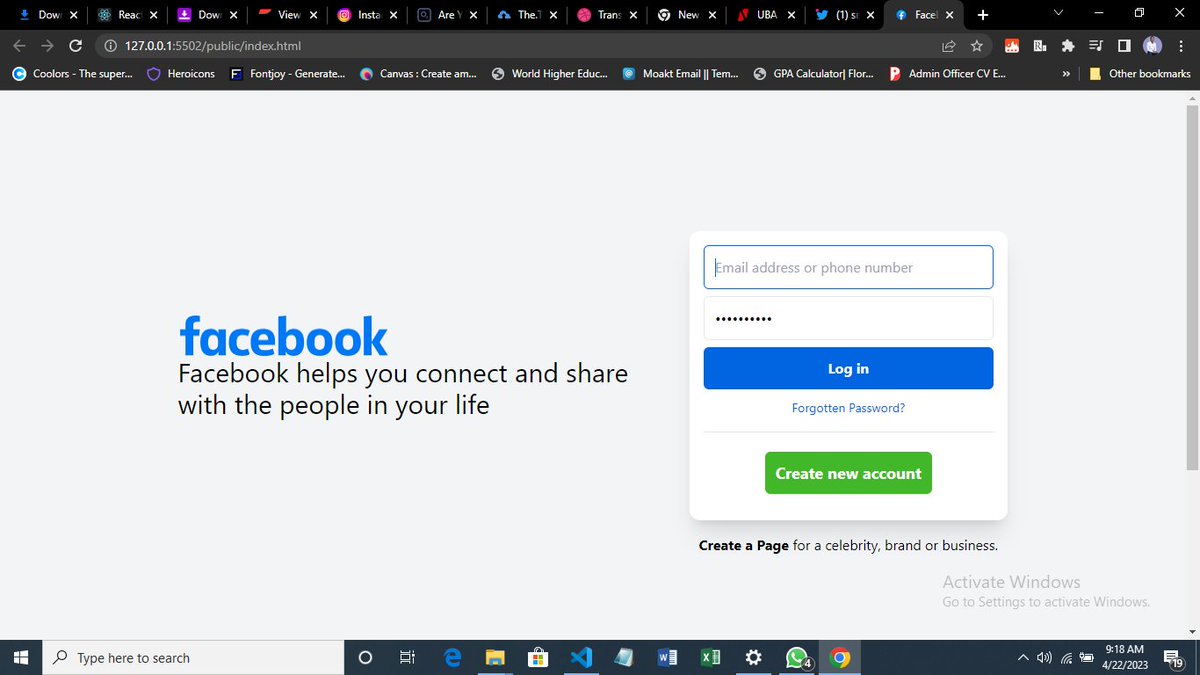
Task: Open Excel from taskbar
Action: click(x=710, y=658)
